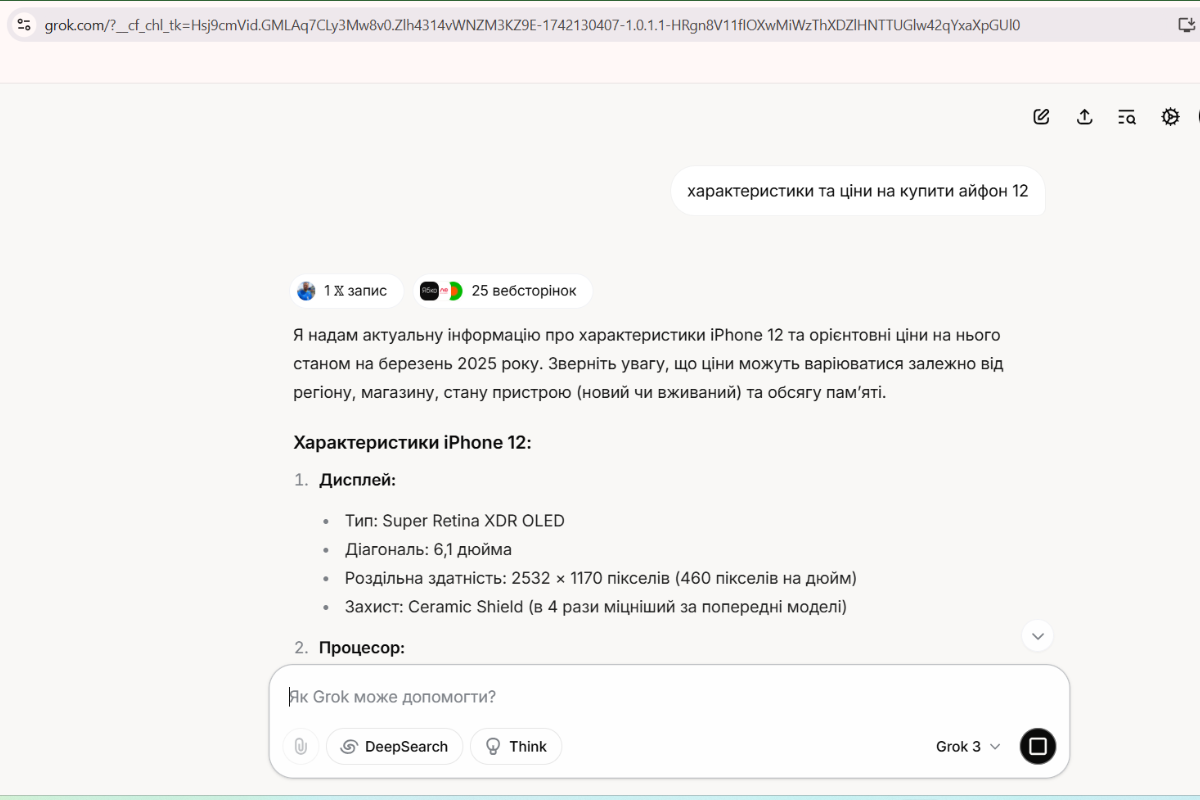The height and width of the screenshot is (800, 1200).
Task: Click the user message about айфон 12
Action: pyautogui.click(x=857, y=190)
